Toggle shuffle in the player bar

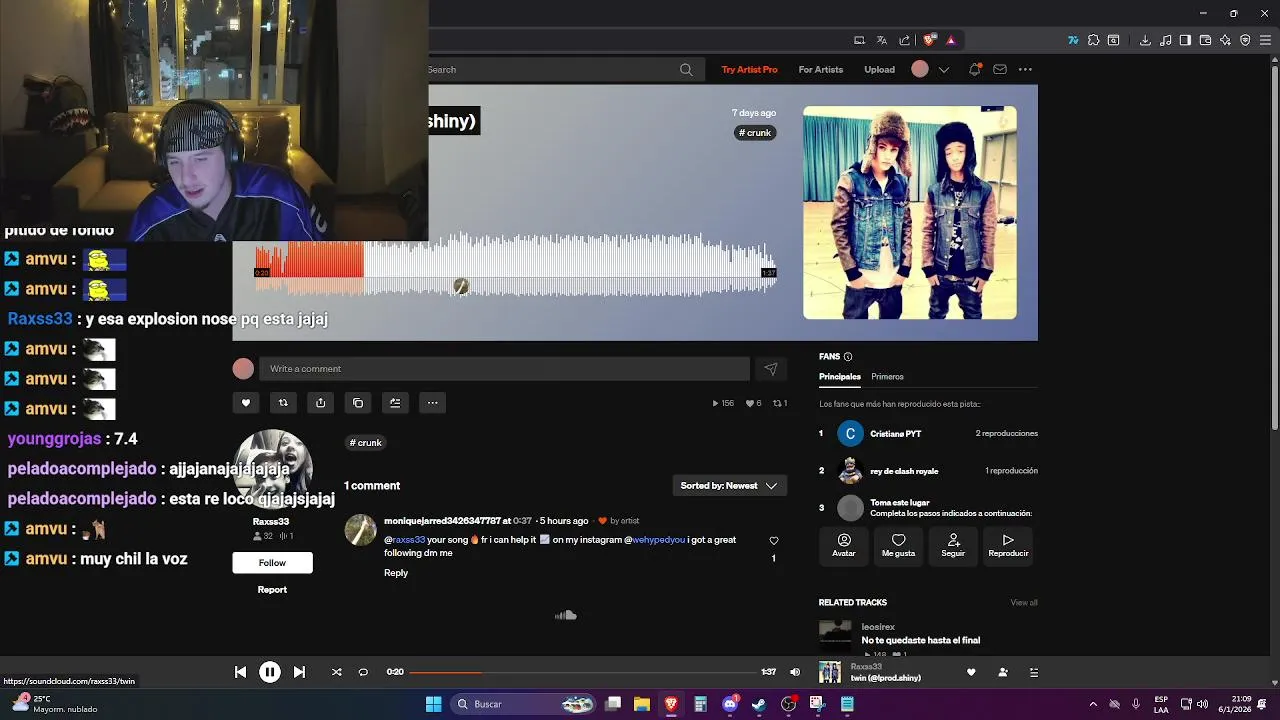tap(336, 672)
